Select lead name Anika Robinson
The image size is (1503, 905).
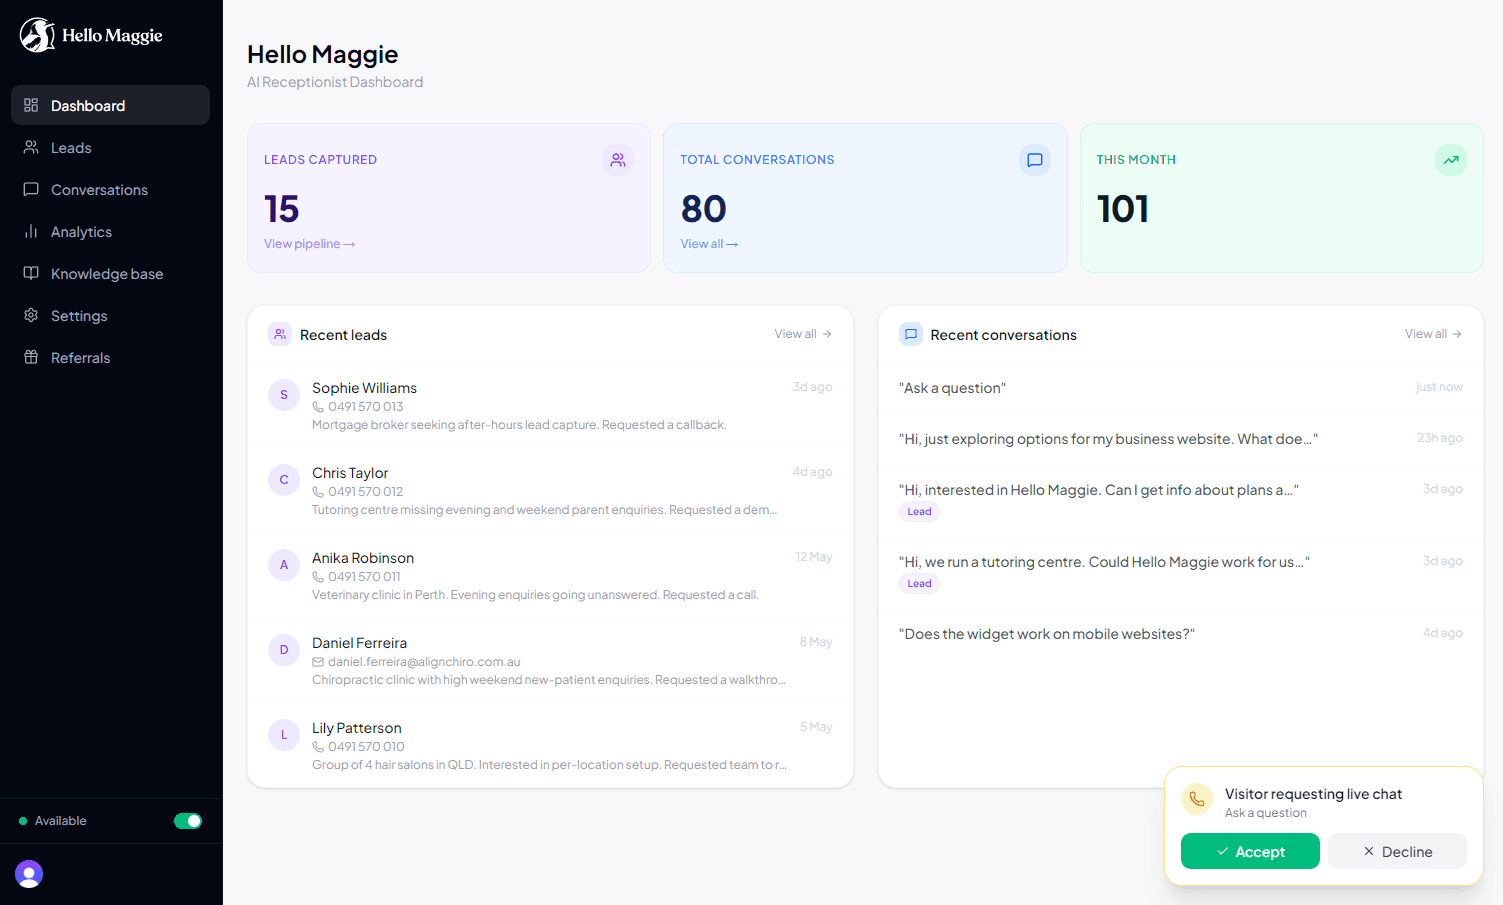click(x=363, y=558)
